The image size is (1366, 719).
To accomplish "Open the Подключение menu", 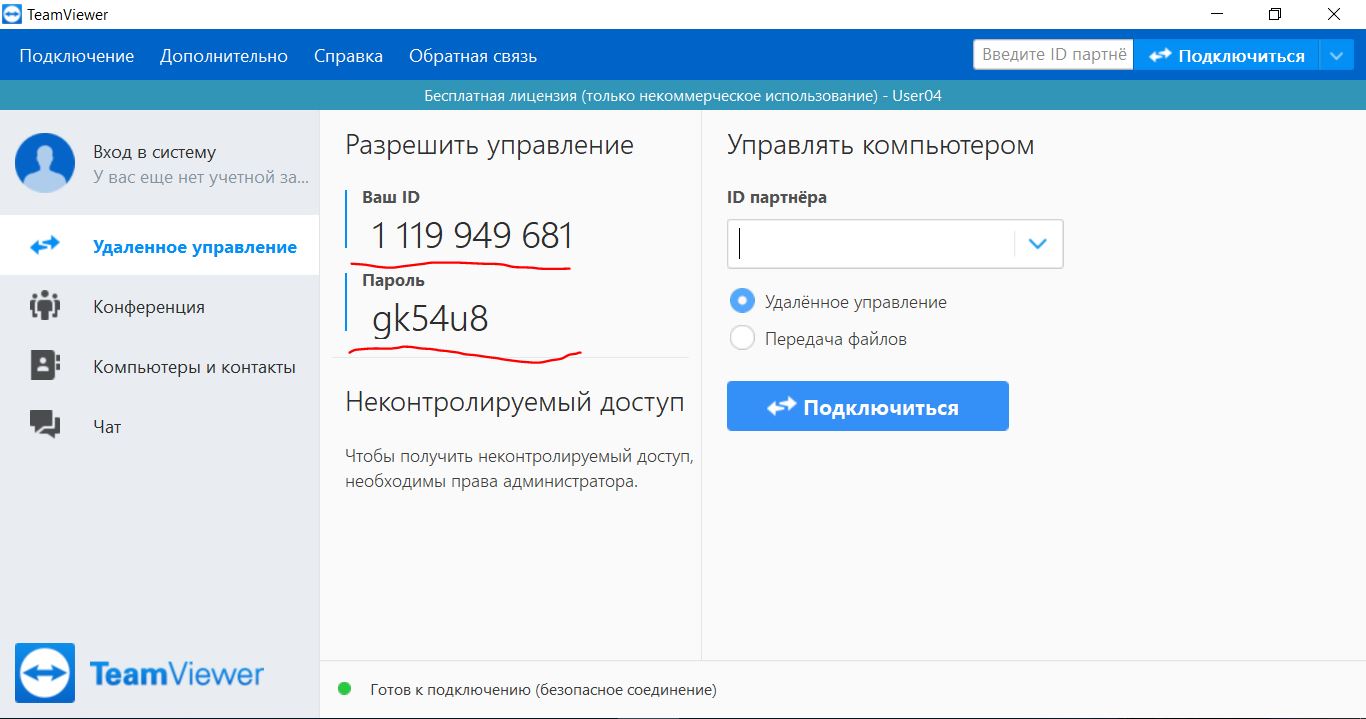I will (x=77, y=56).
